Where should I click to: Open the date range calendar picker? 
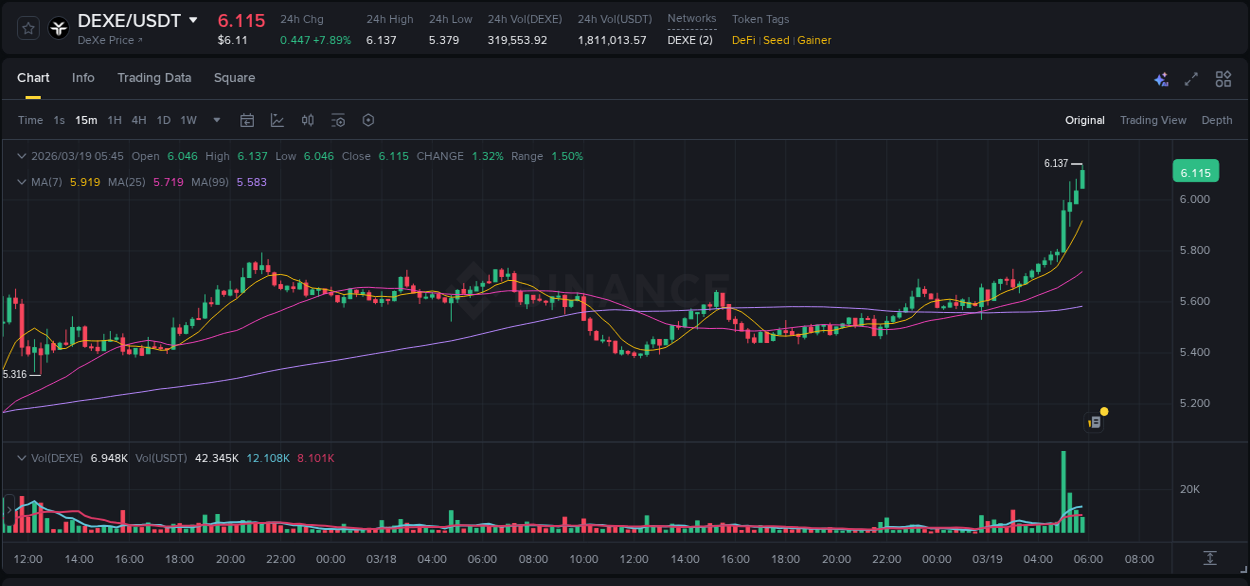click(x=247, y=120)
